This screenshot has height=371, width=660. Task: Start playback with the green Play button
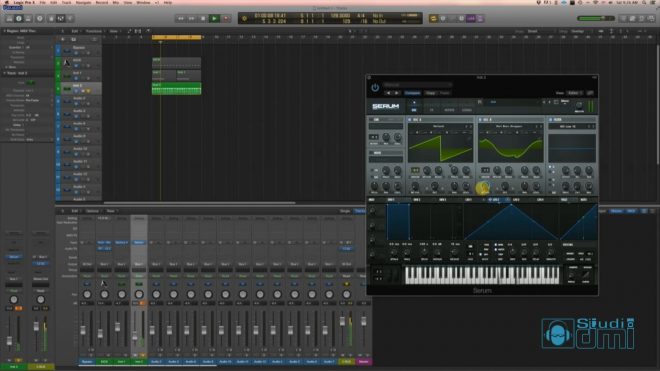214,19
